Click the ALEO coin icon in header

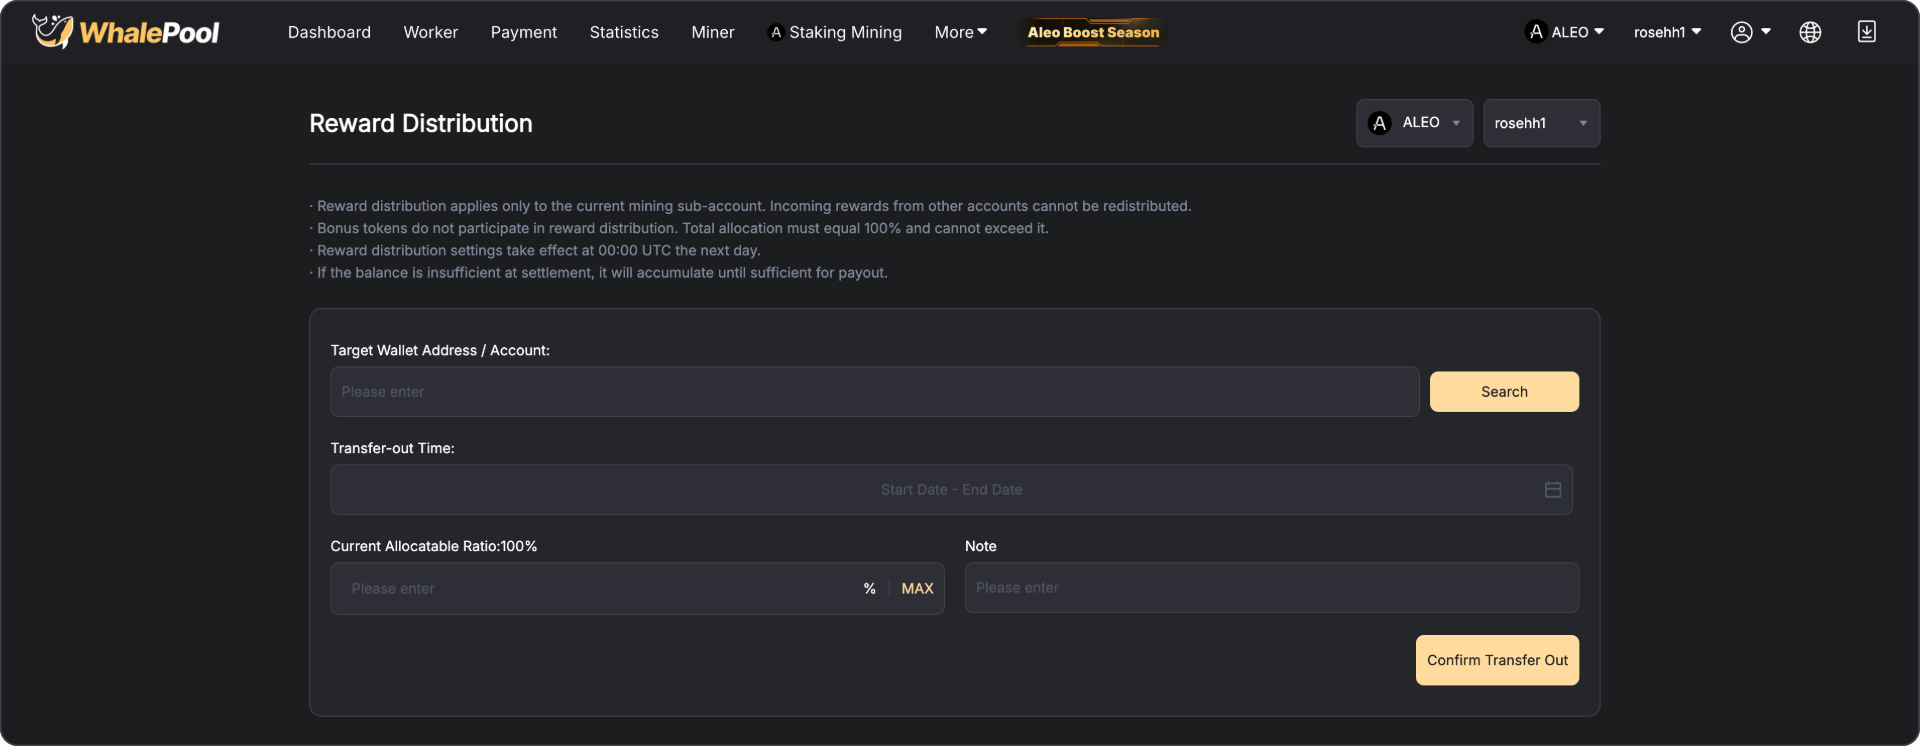pos(1536,32)
